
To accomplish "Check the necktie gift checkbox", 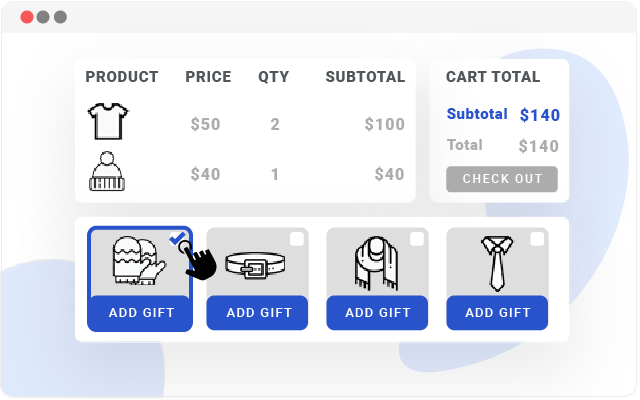I will 537,238.
